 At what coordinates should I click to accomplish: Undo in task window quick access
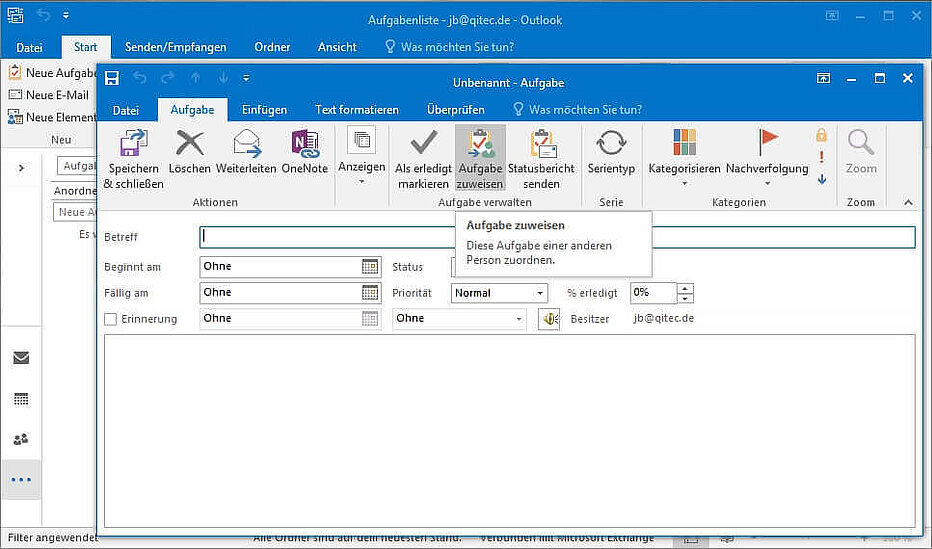click(140, 78)
